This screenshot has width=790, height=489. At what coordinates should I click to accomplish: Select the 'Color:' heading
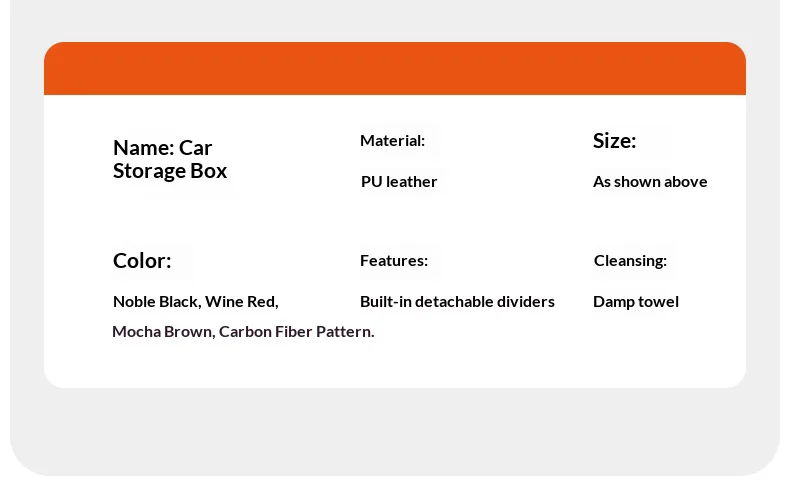(142, 261)
